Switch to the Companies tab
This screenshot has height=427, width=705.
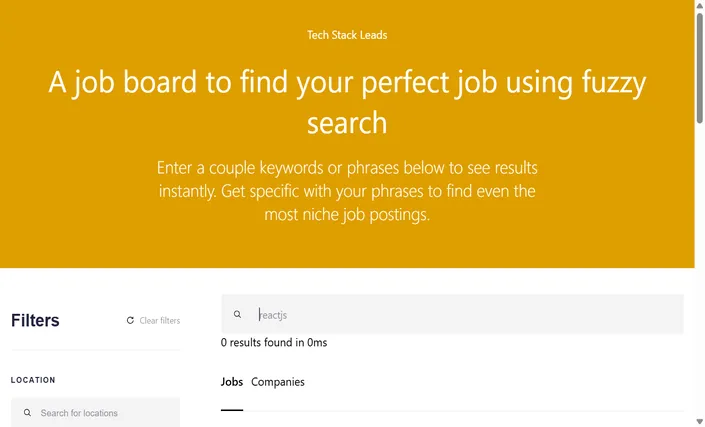[278, 382]
